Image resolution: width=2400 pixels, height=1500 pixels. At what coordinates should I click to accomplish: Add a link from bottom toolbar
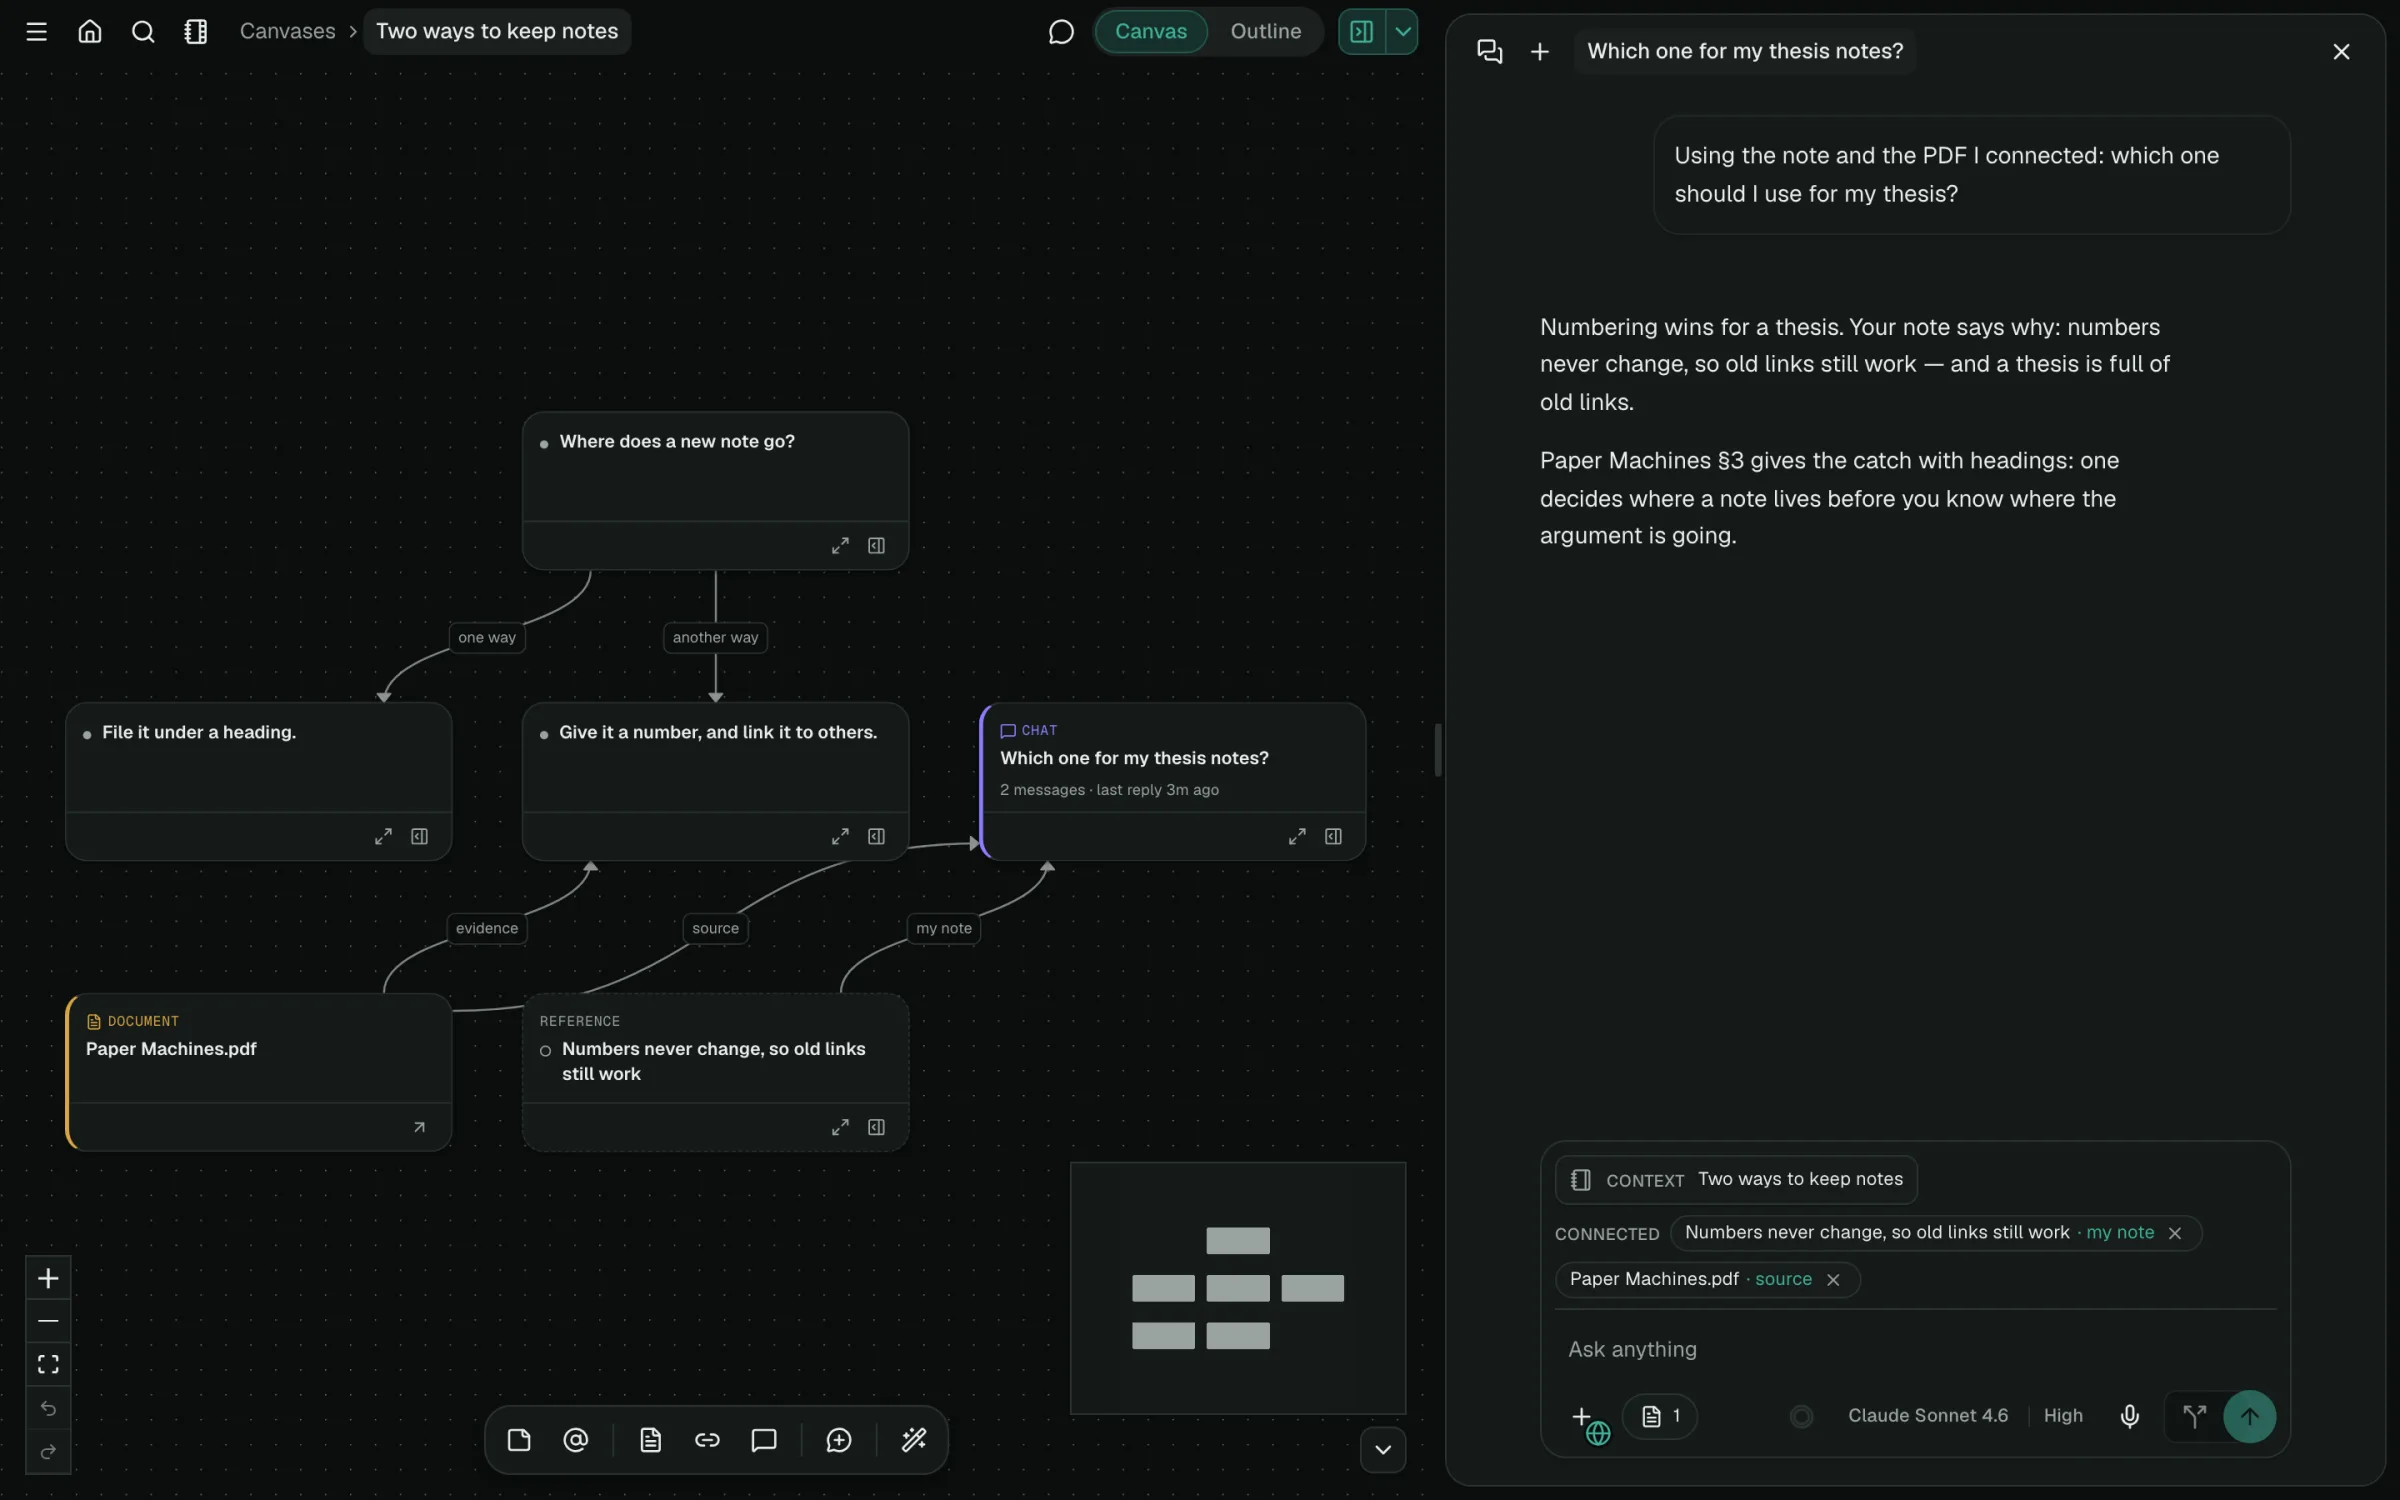pos(707,1440)
